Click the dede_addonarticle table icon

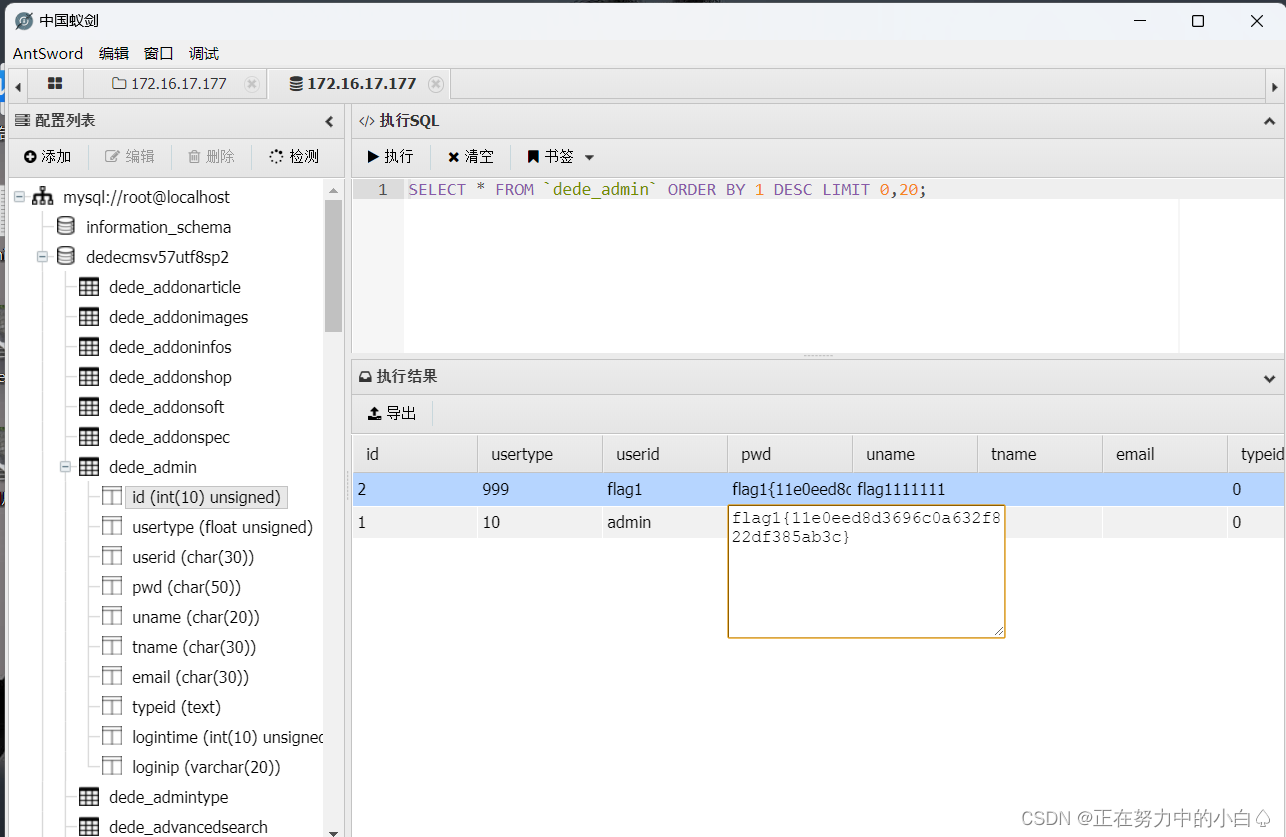point(89,287)
